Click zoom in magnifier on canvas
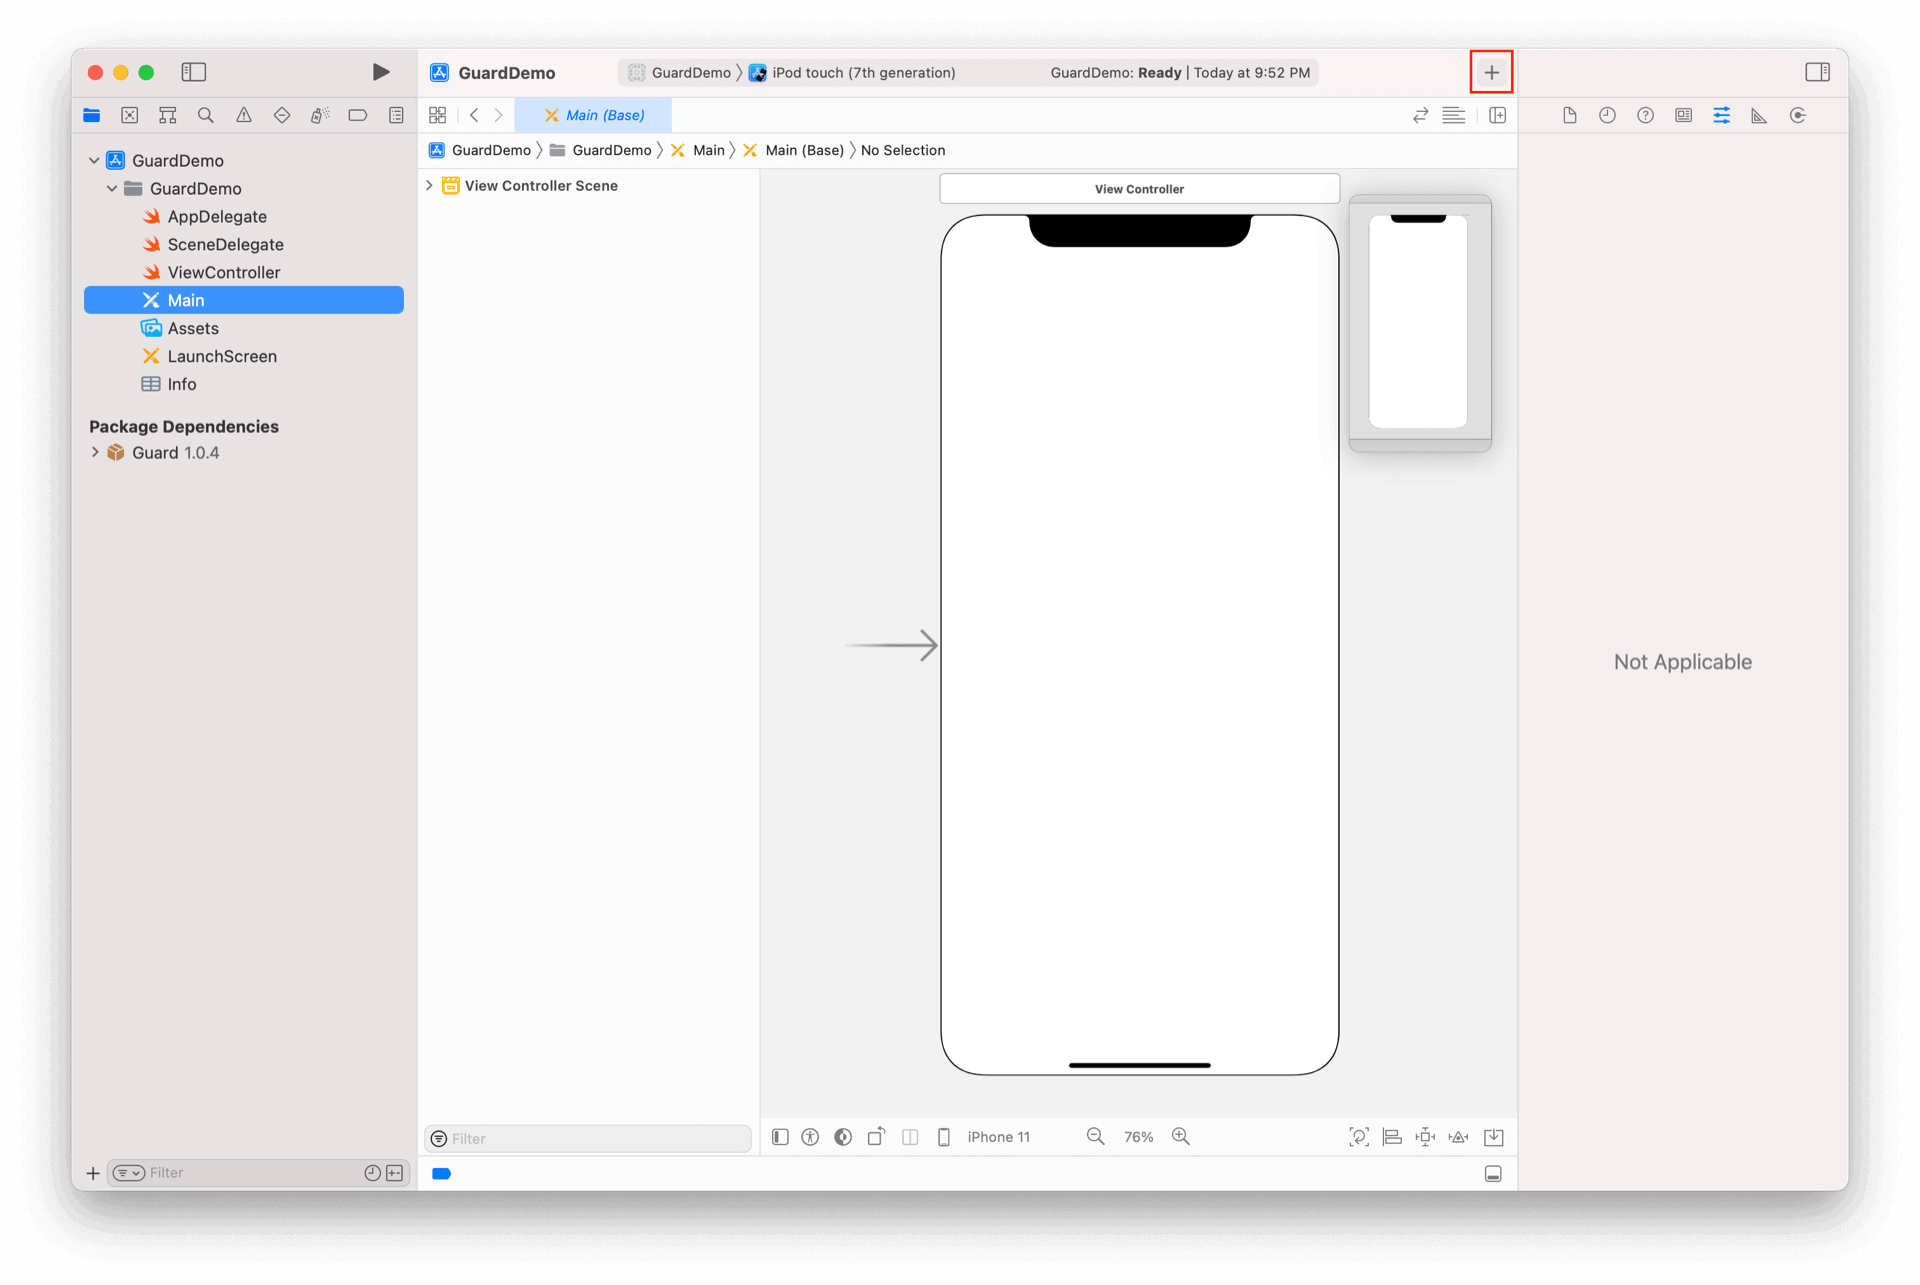This screenshot has height=1285, width=1920. (1181, 1137)
